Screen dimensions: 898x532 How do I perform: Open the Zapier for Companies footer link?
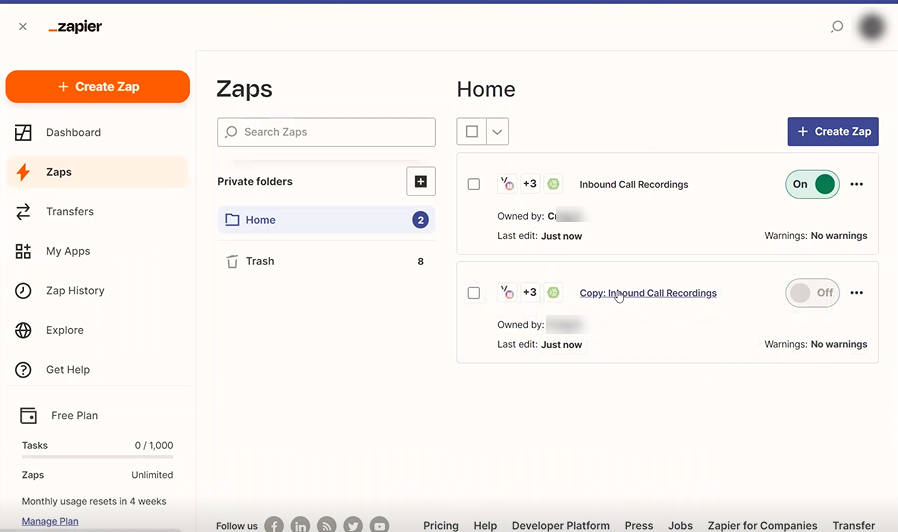pyautogui.click(x=762, y=525)
